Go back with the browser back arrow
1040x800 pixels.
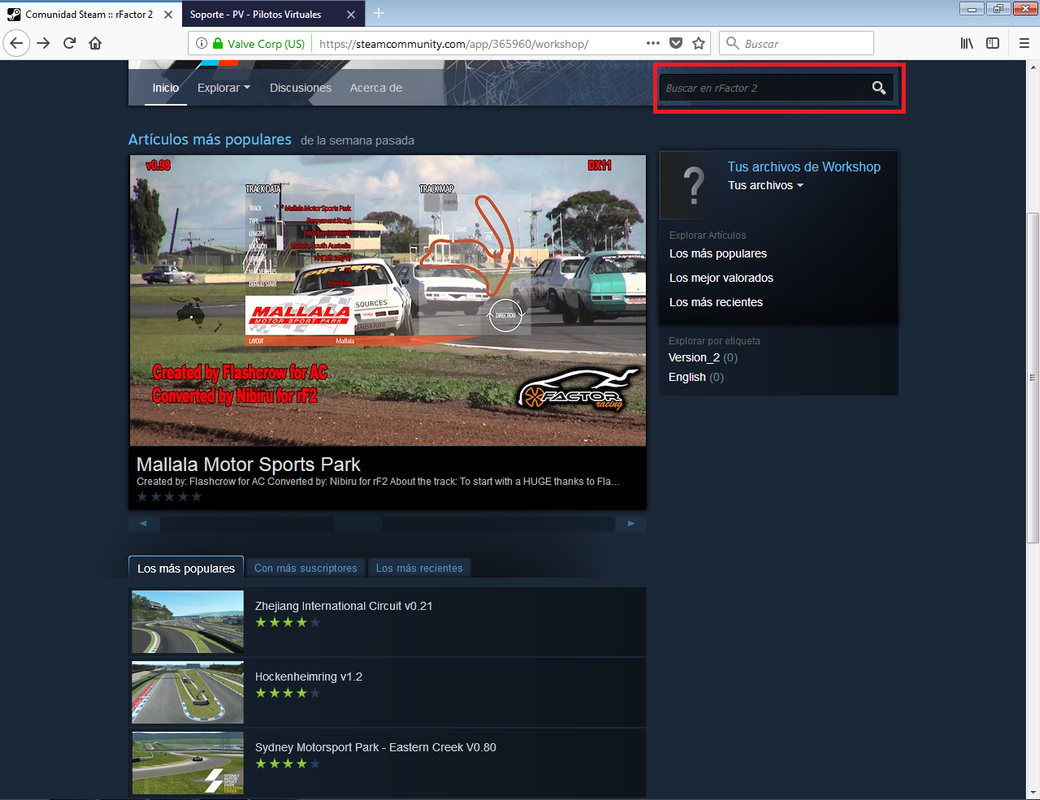[x=17, y=44]
